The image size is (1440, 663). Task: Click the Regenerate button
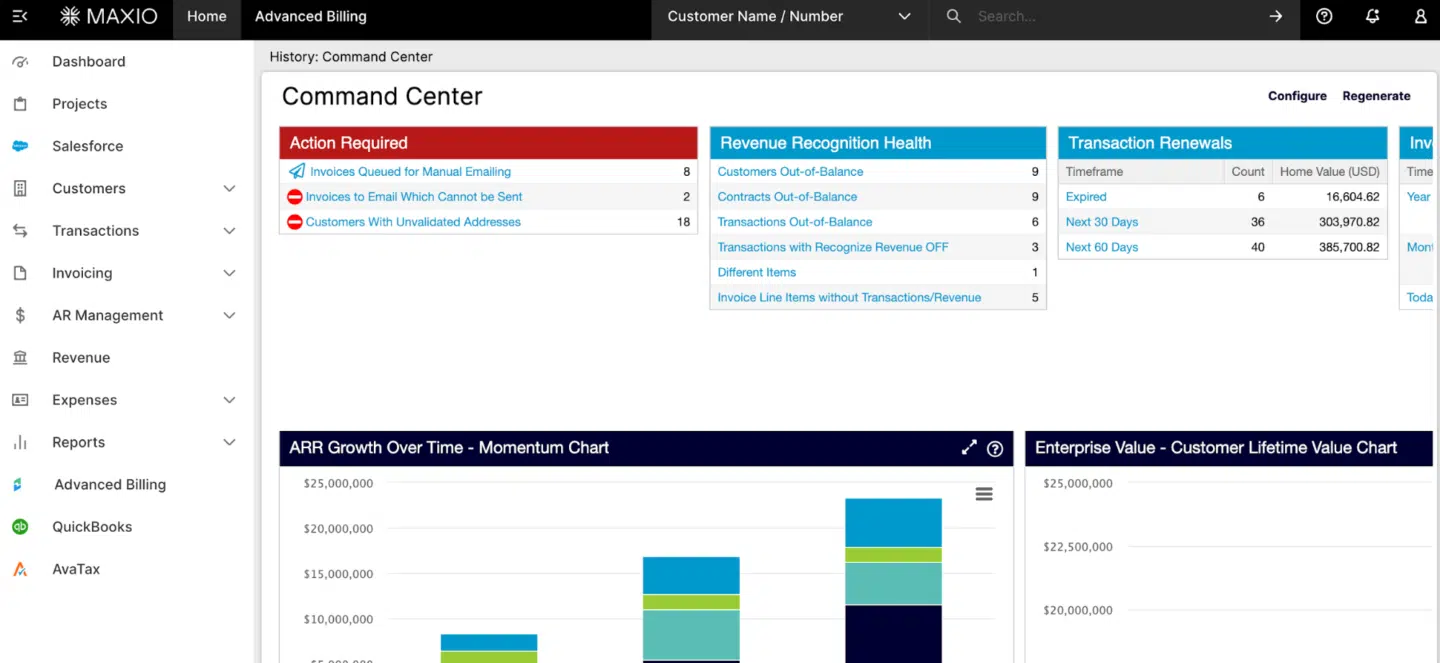pos(1376,95)
